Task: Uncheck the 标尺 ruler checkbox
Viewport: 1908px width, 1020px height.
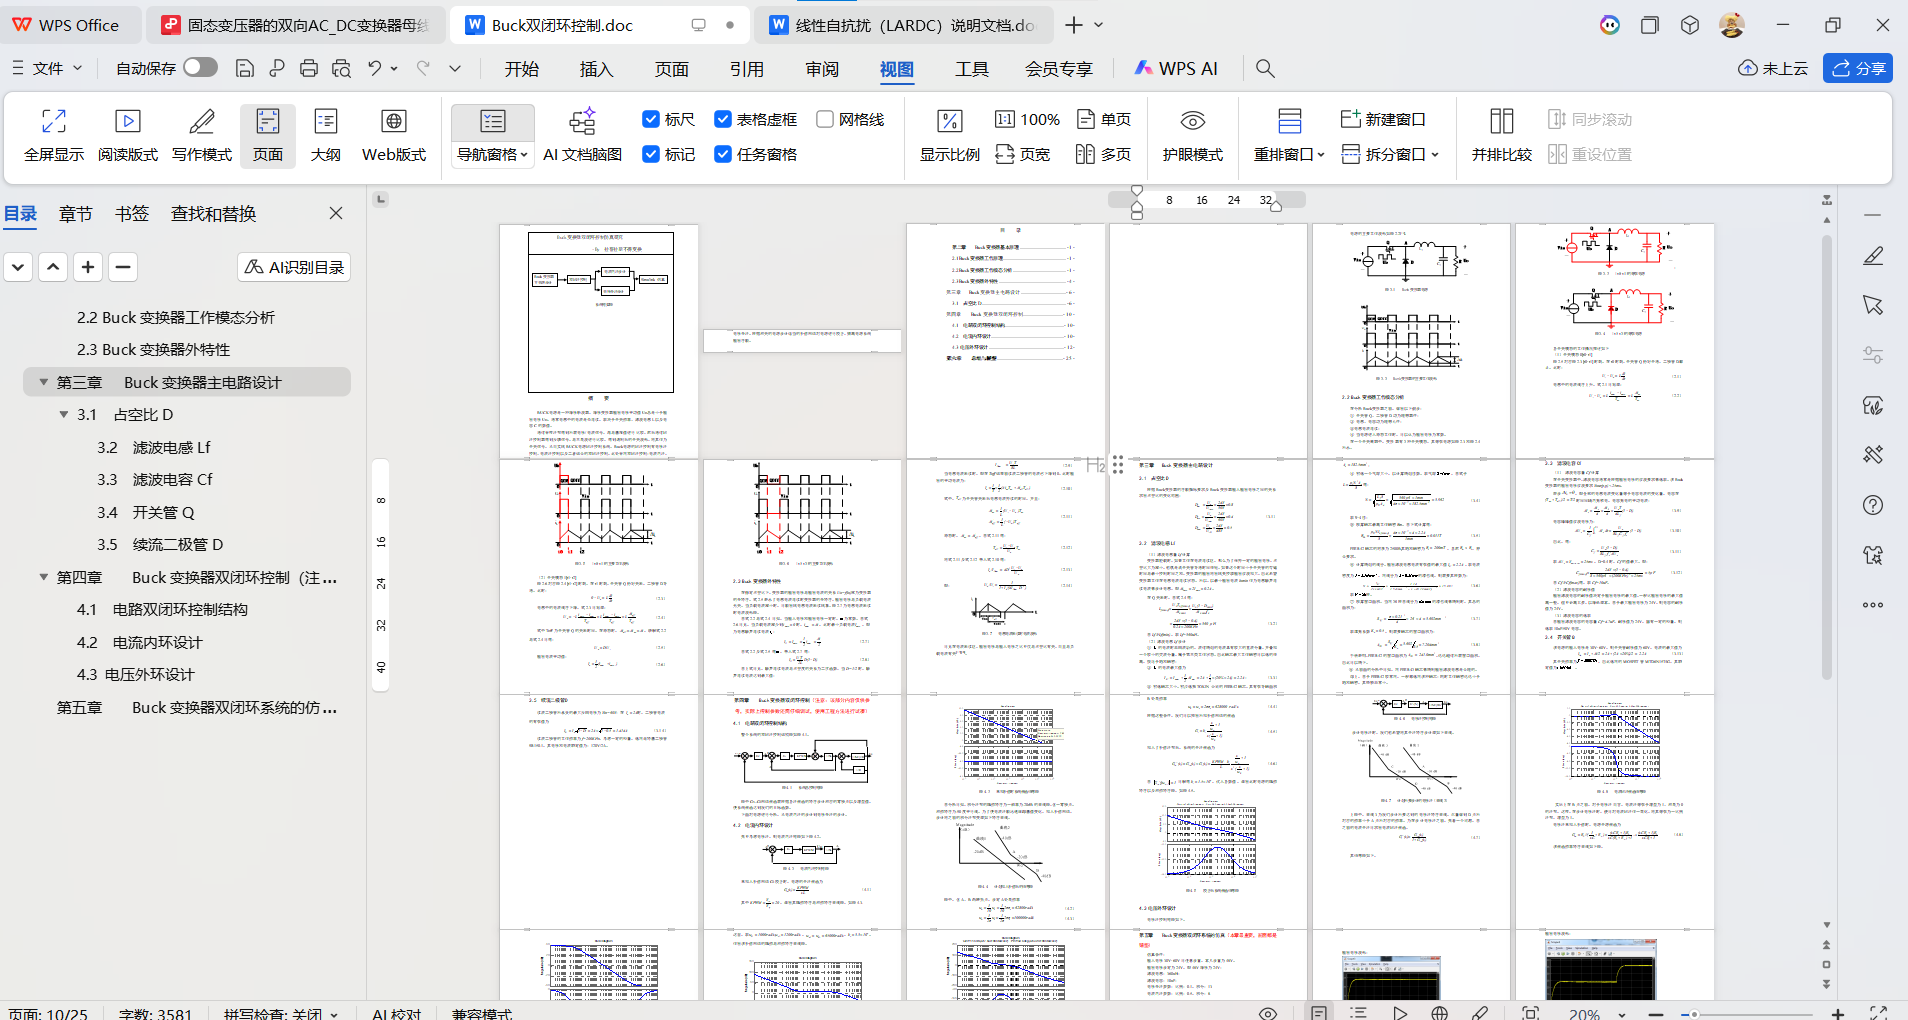Action: pyautogui.click(x=651, y=119)
